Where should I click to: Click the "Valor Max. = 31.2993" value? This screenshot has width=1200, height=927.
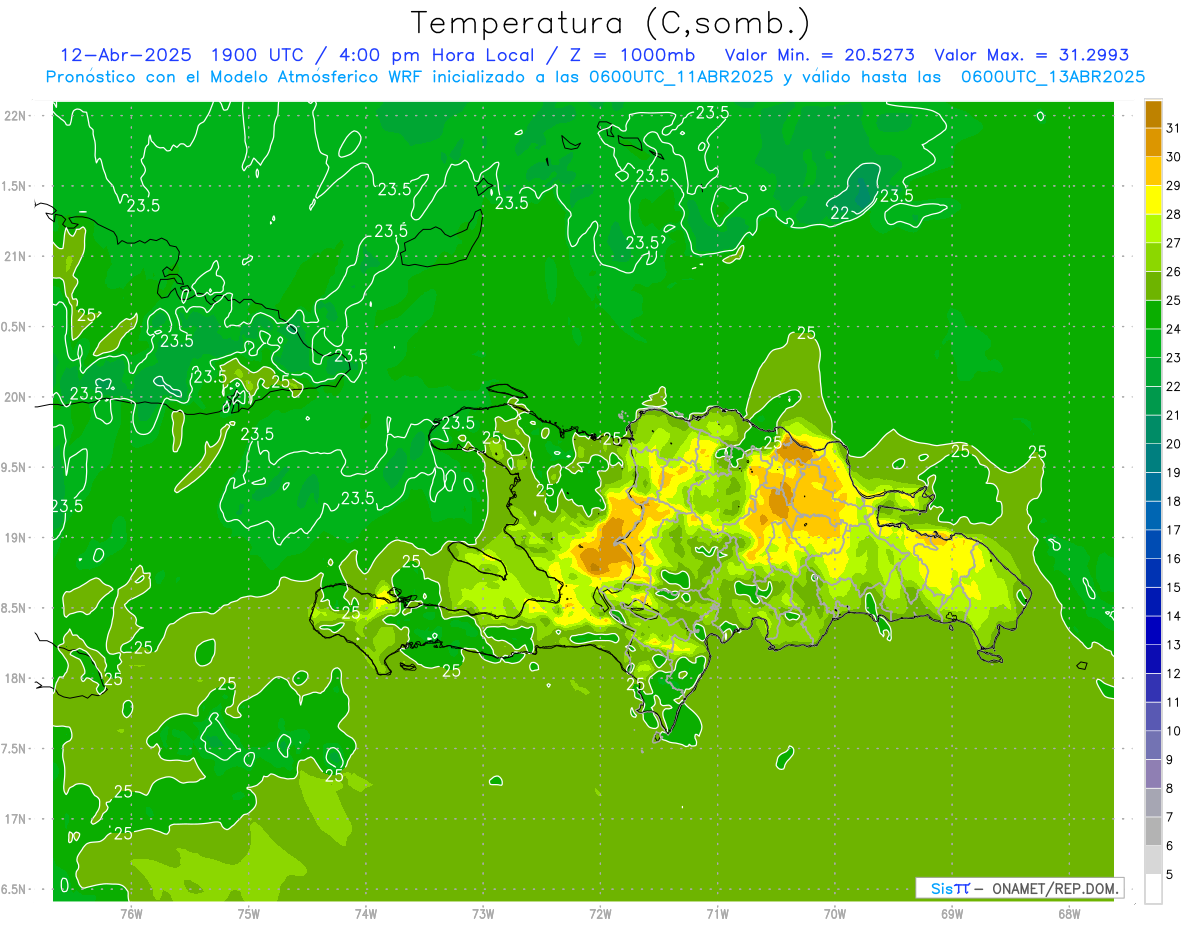[1032, 55]
